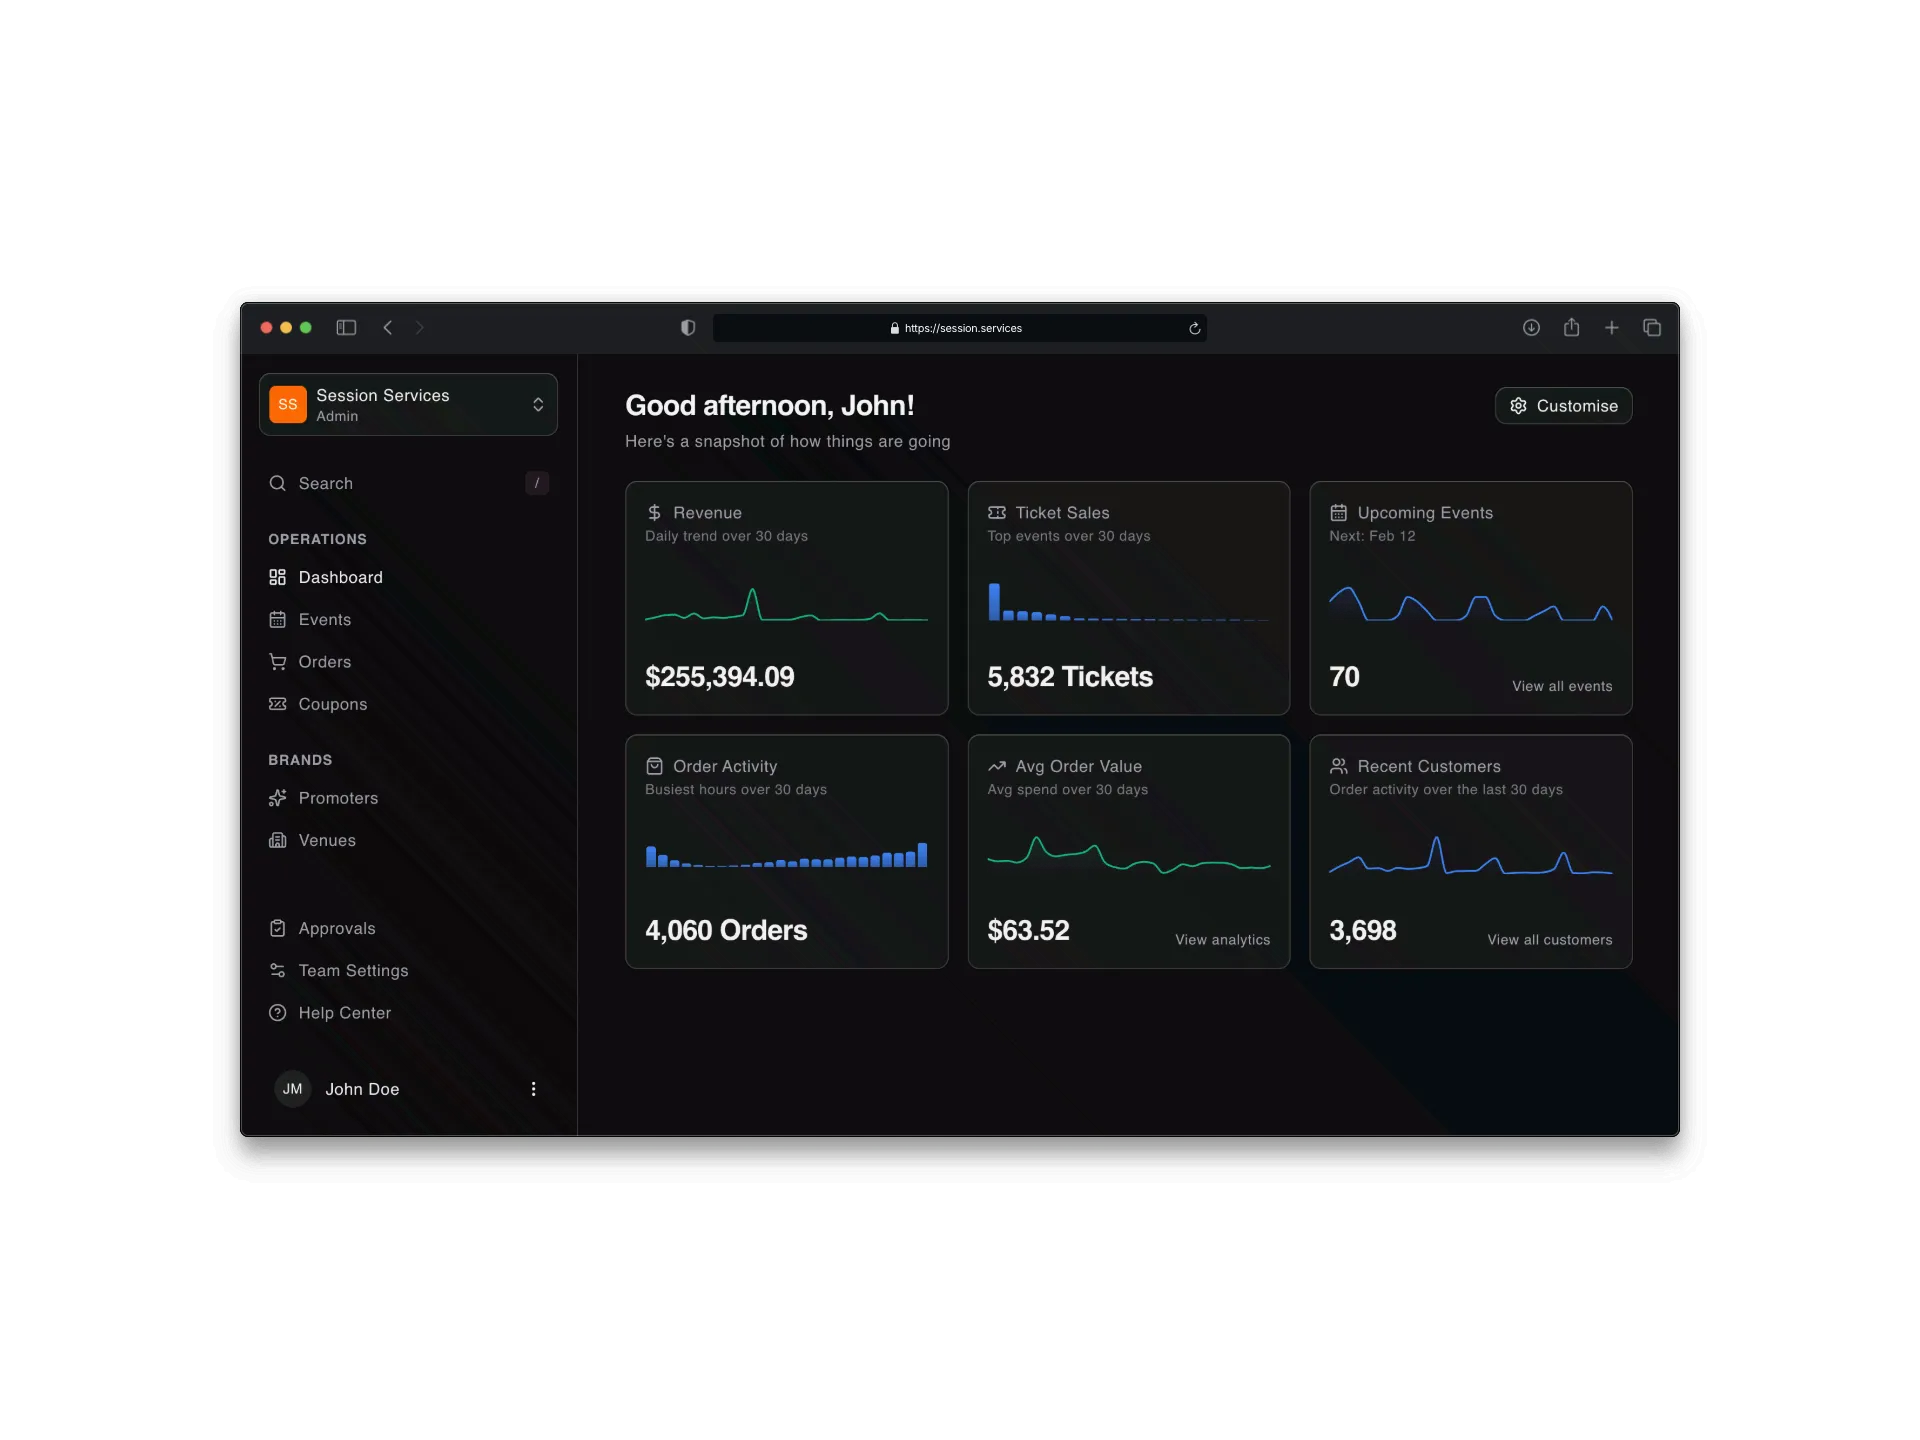The height and width of the screenshot is (1440, 1920).
Task: Go to Orders in the sidebar
Action: pyautogui.click(x=324, y=662)
